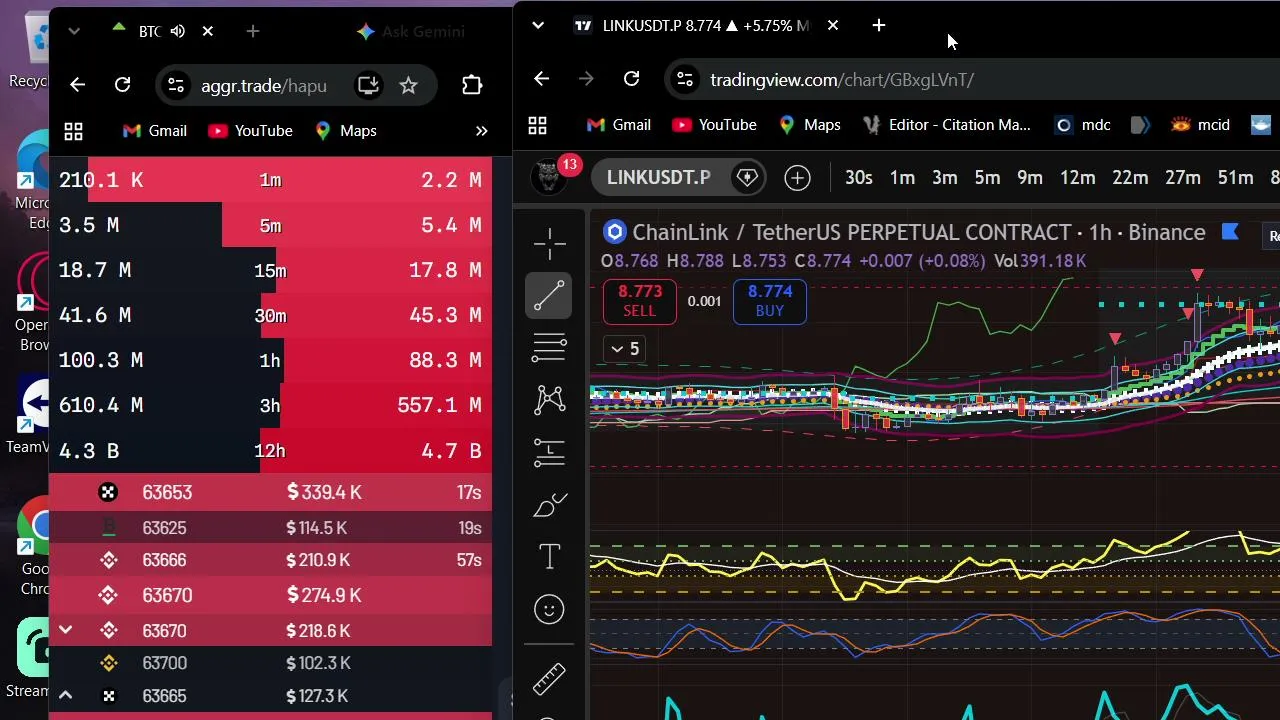Switch to the BTC aggr tab
This screenshot has height=720, width=1280.
click(149, 31)
